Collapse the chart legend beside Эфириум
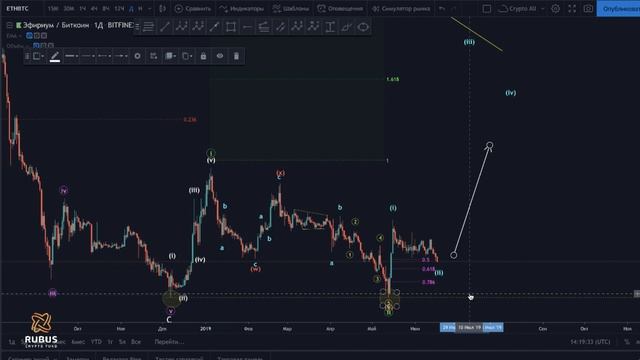This screenshot has height=360, width=640. [x=9, y=25]
